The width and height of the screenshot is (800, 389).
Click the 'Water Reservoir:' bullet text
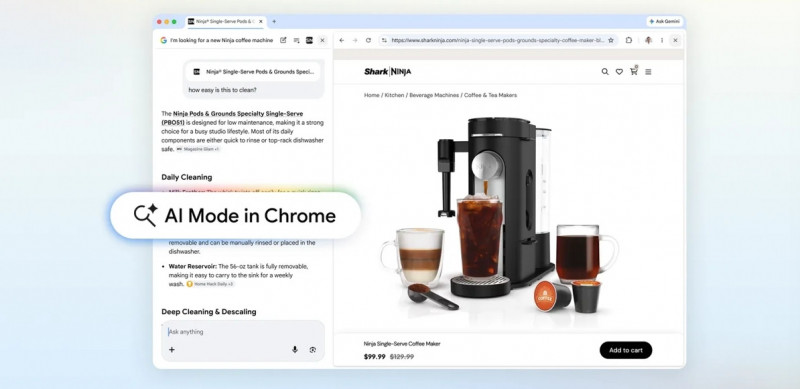click(192, 266)
